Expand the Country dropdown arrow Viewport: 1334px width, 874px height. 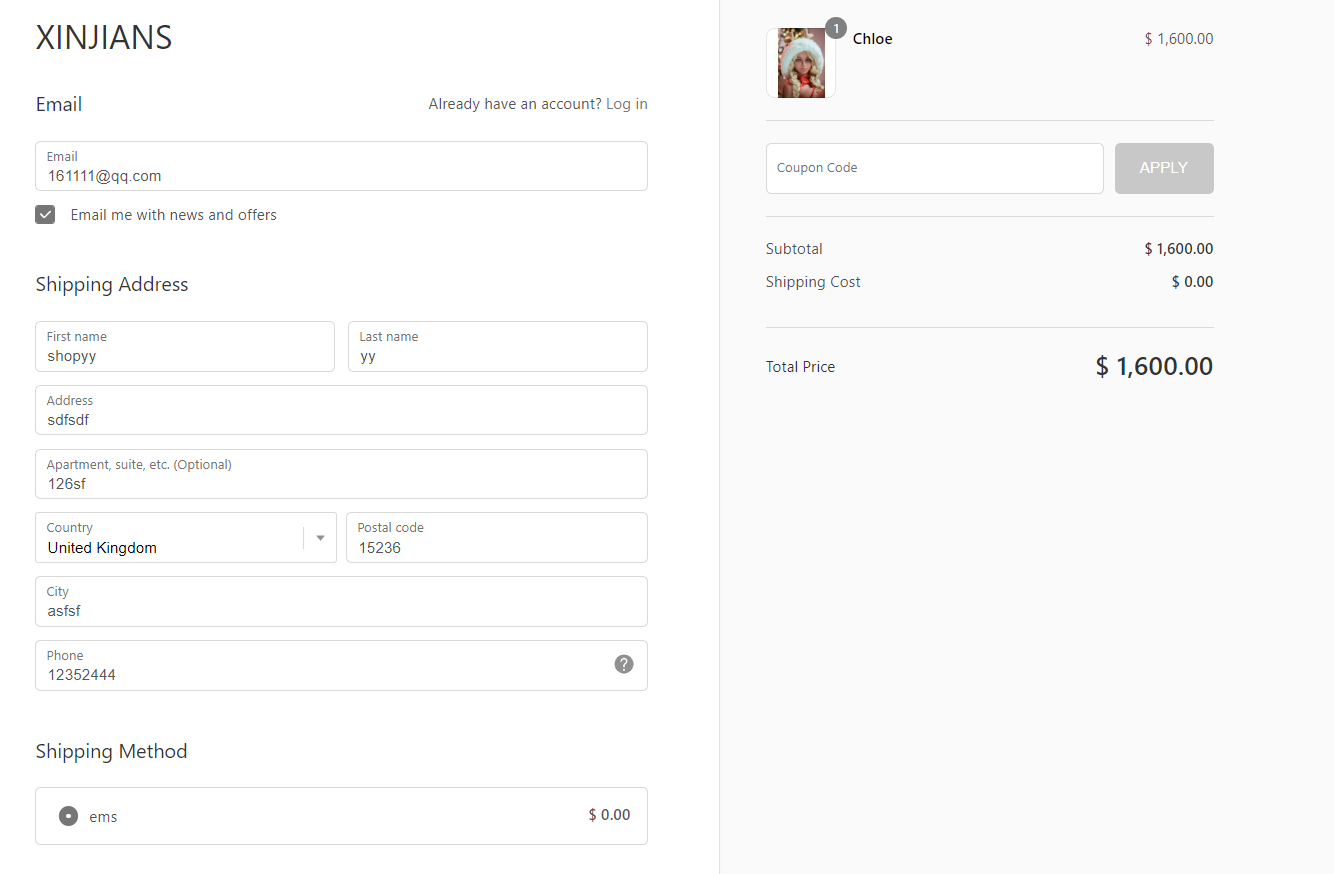pos(320,538)
